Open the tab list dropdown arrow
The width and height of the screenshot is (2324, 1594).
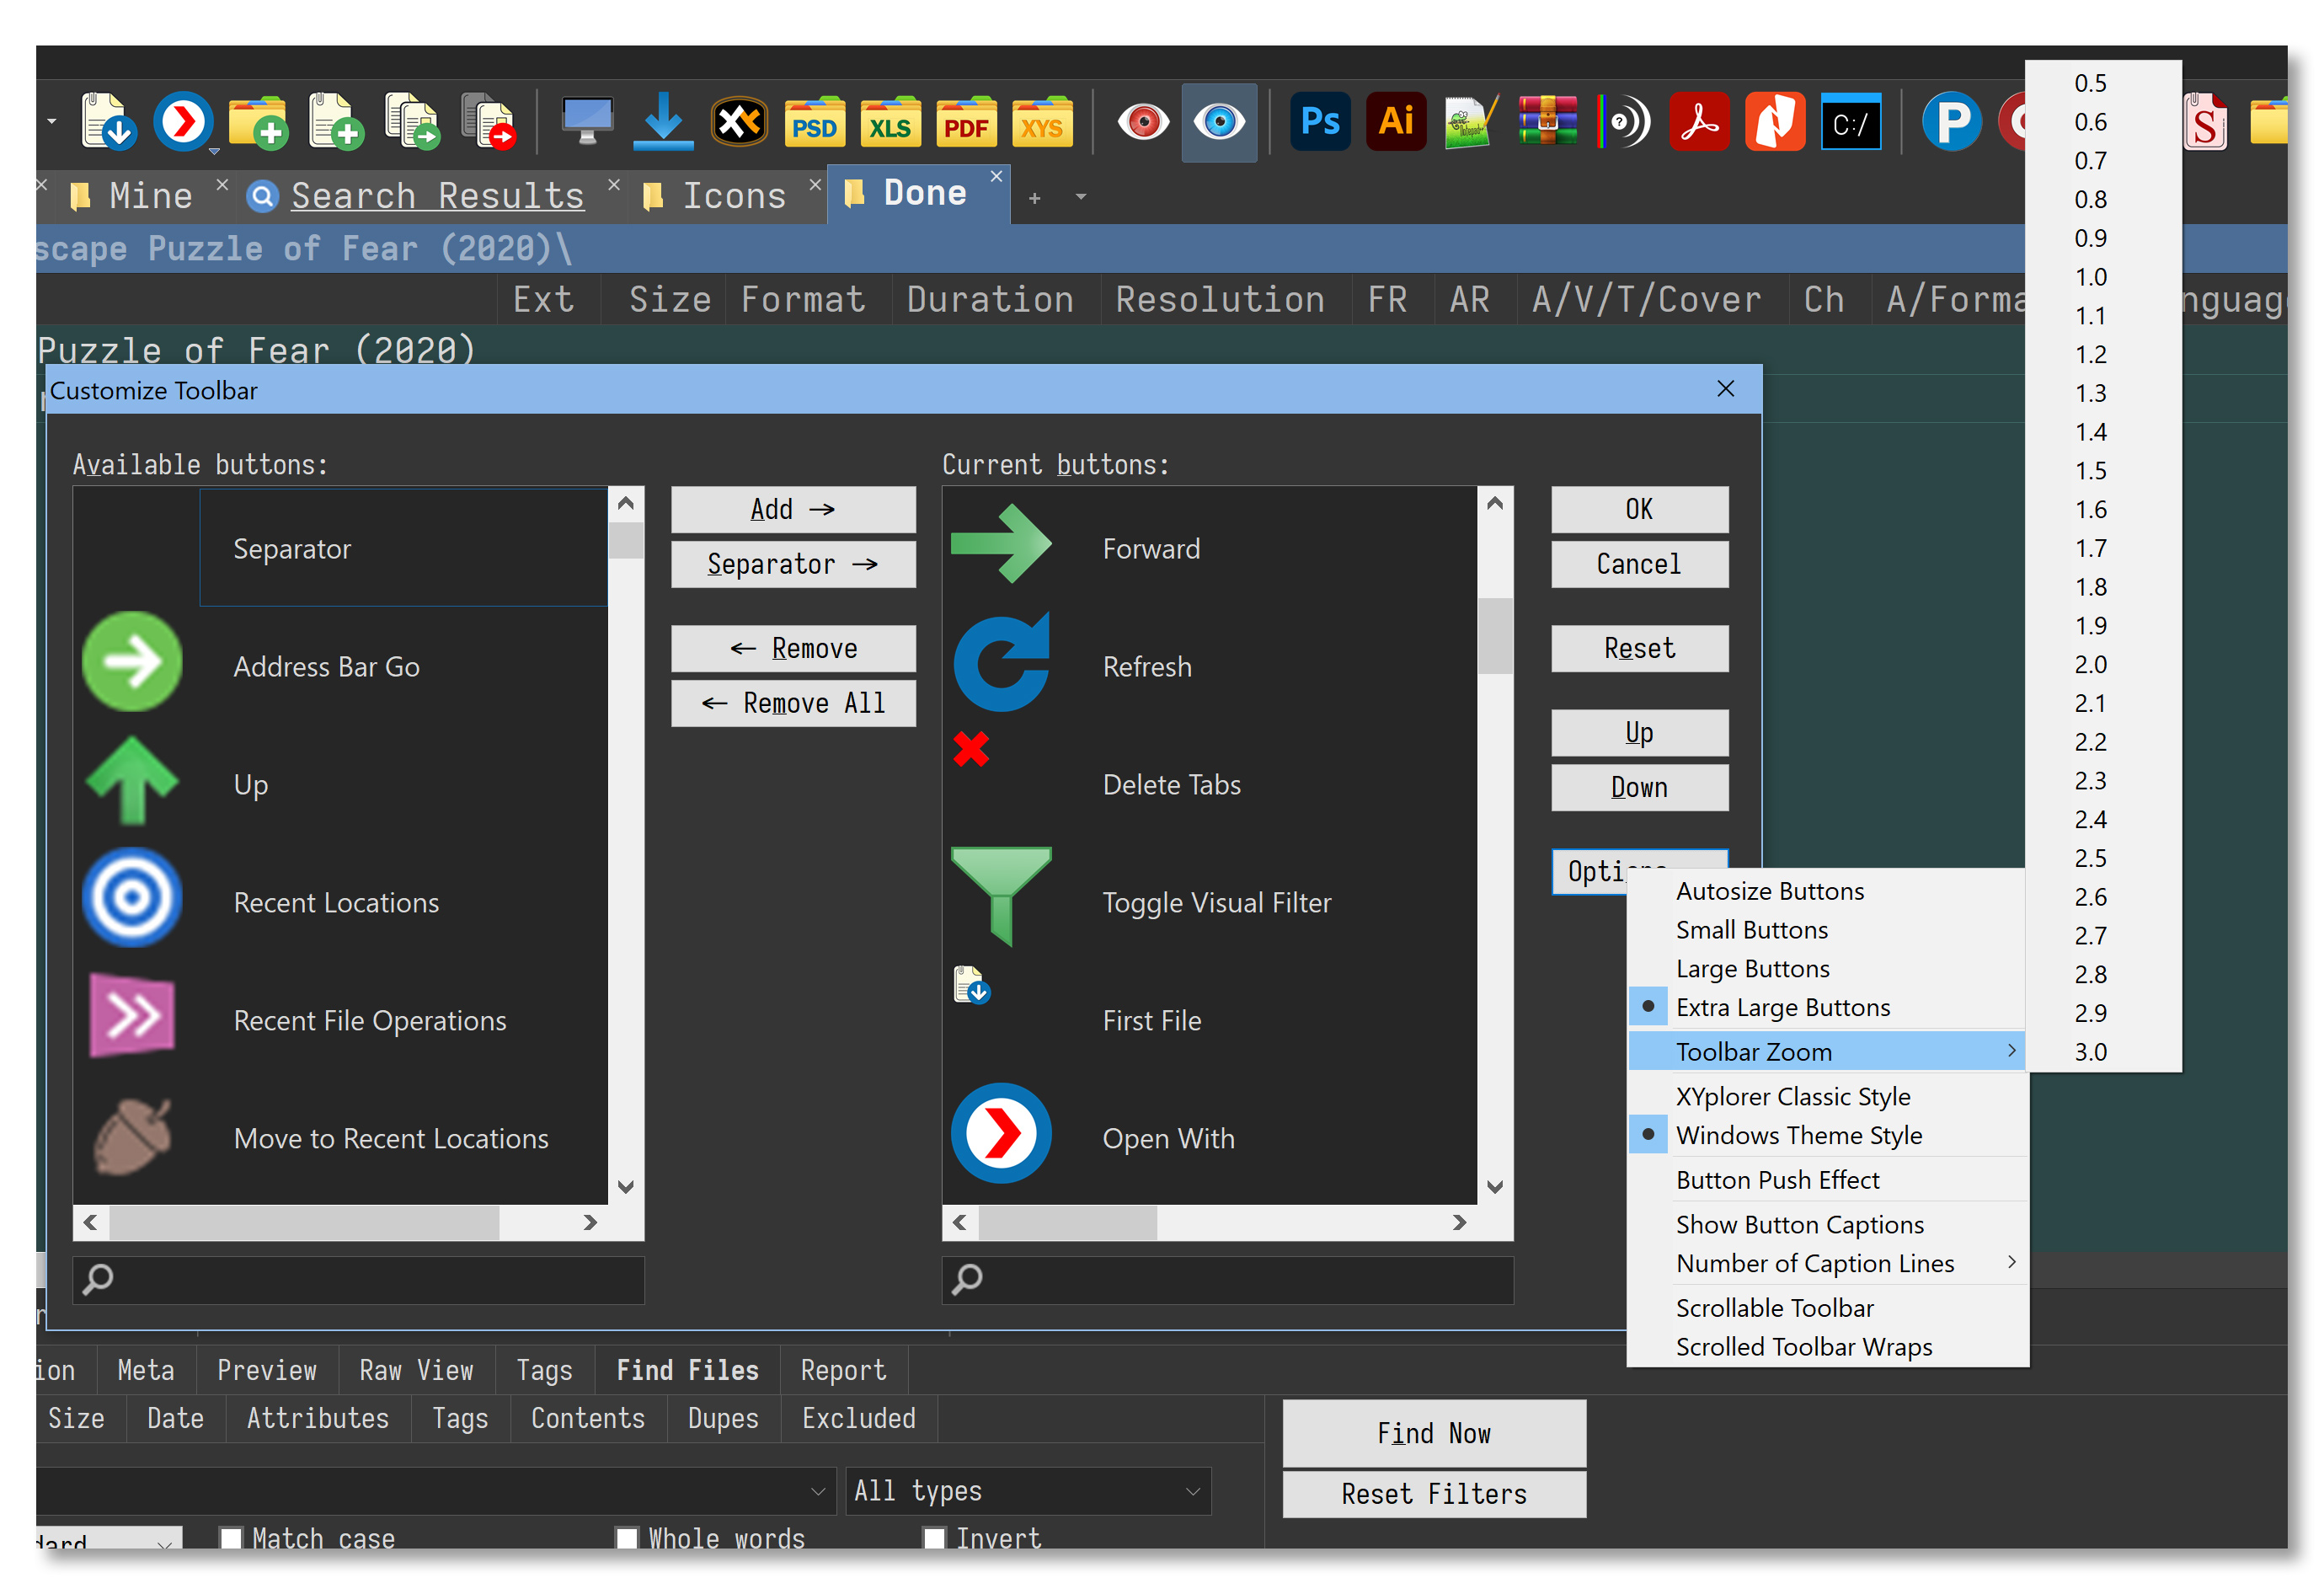tap(1080, 197)
